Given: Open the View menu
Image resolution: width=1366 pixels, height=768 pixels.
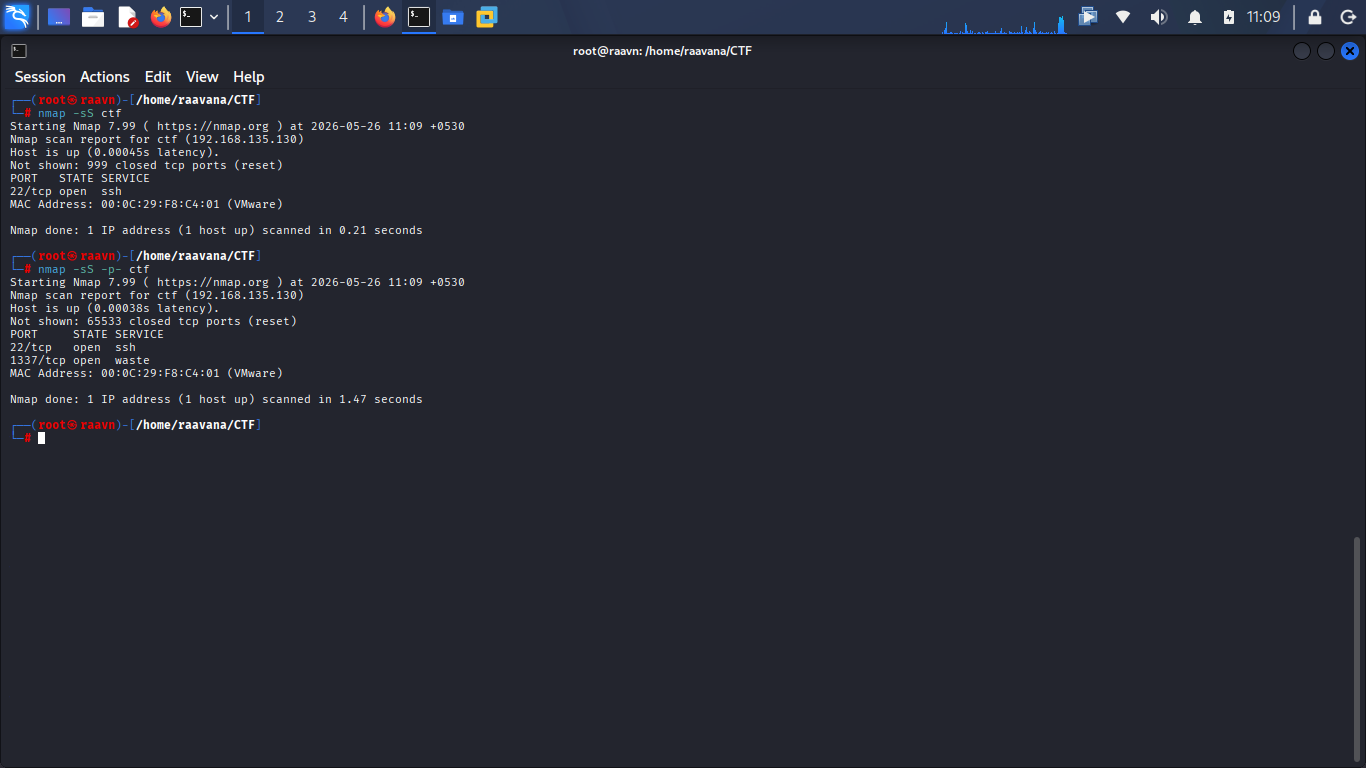Looking at the screenshot, I should [x=202, y=77].
